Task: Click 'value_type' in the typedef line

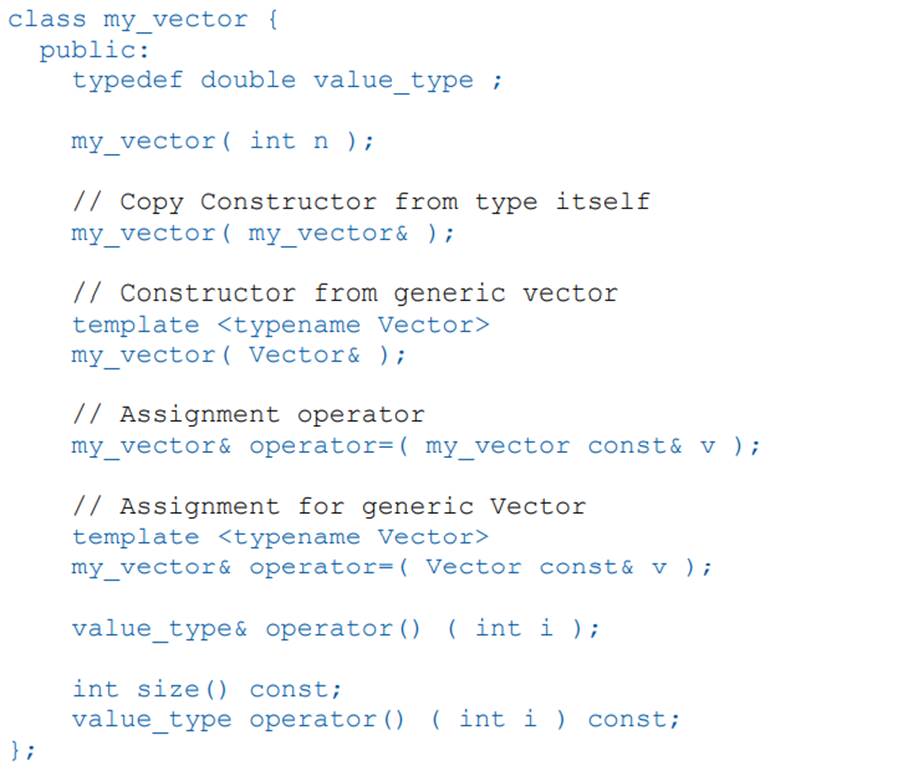Action: (393, 80)
